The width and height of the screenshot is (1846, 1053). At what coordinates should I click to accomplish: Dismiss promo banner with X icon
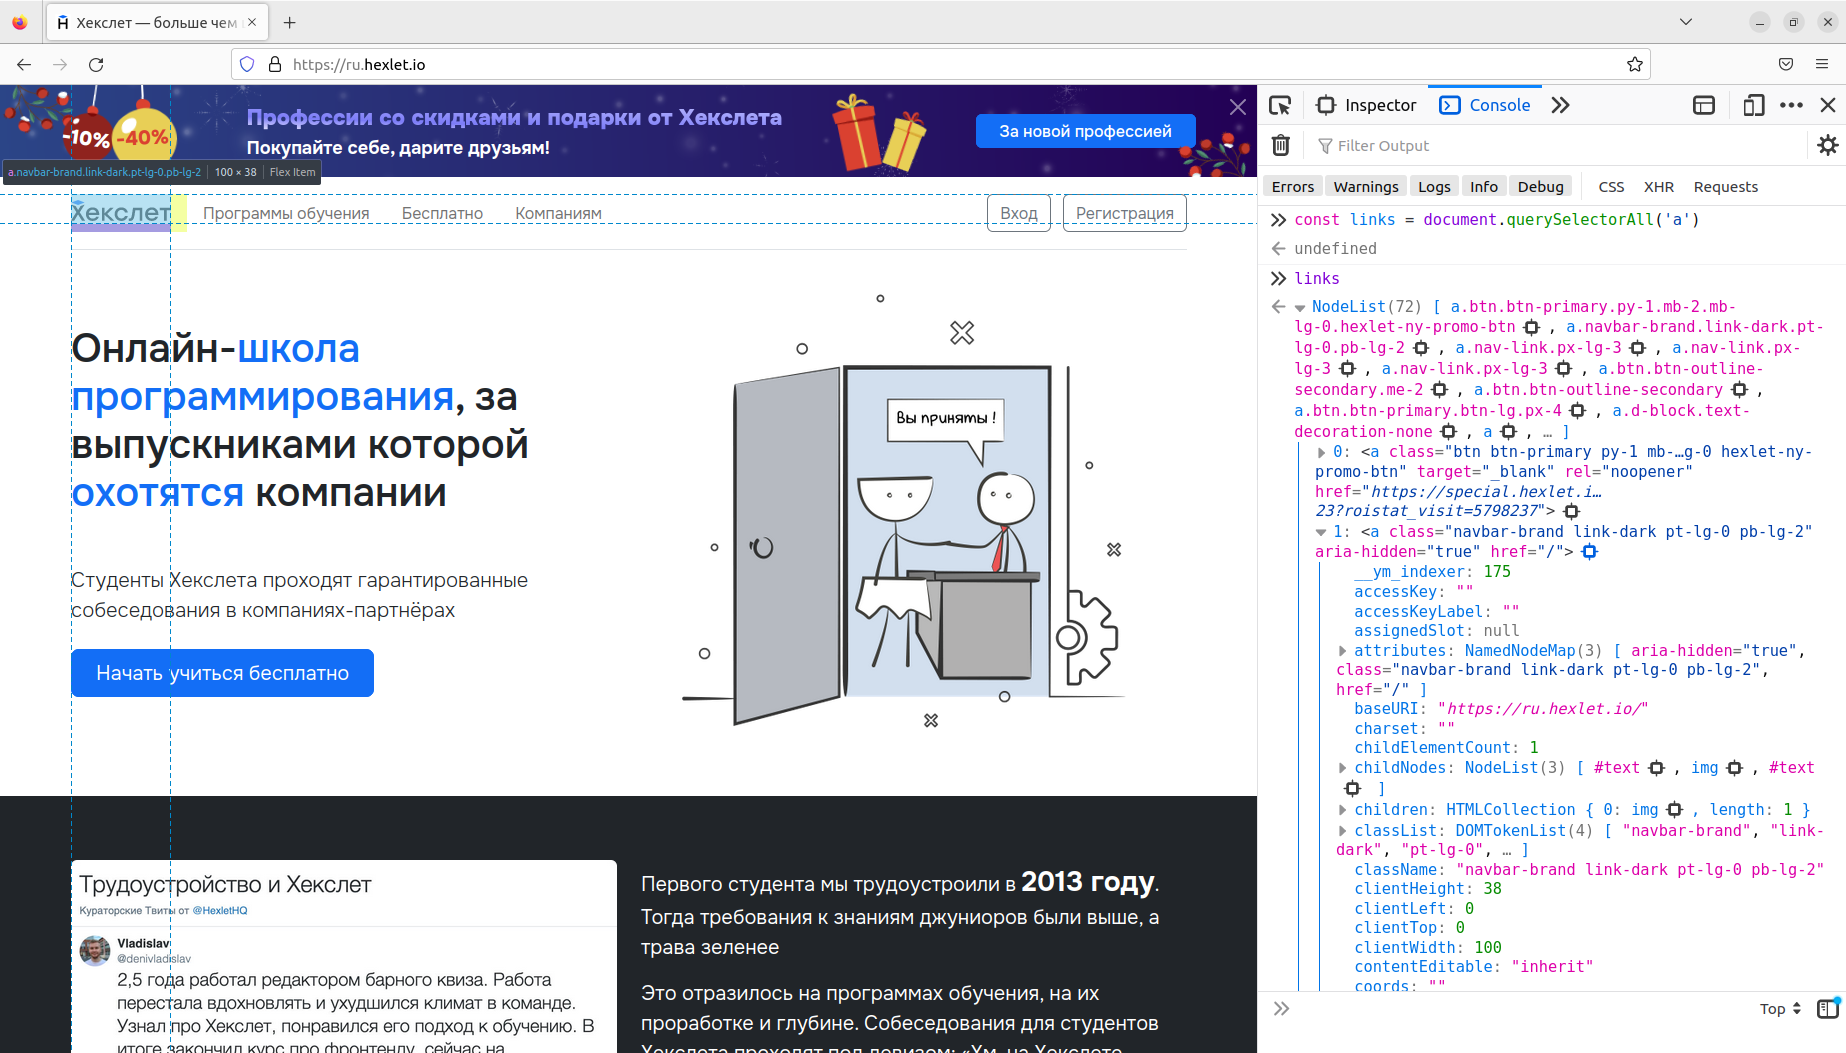tap(1238, 106)
